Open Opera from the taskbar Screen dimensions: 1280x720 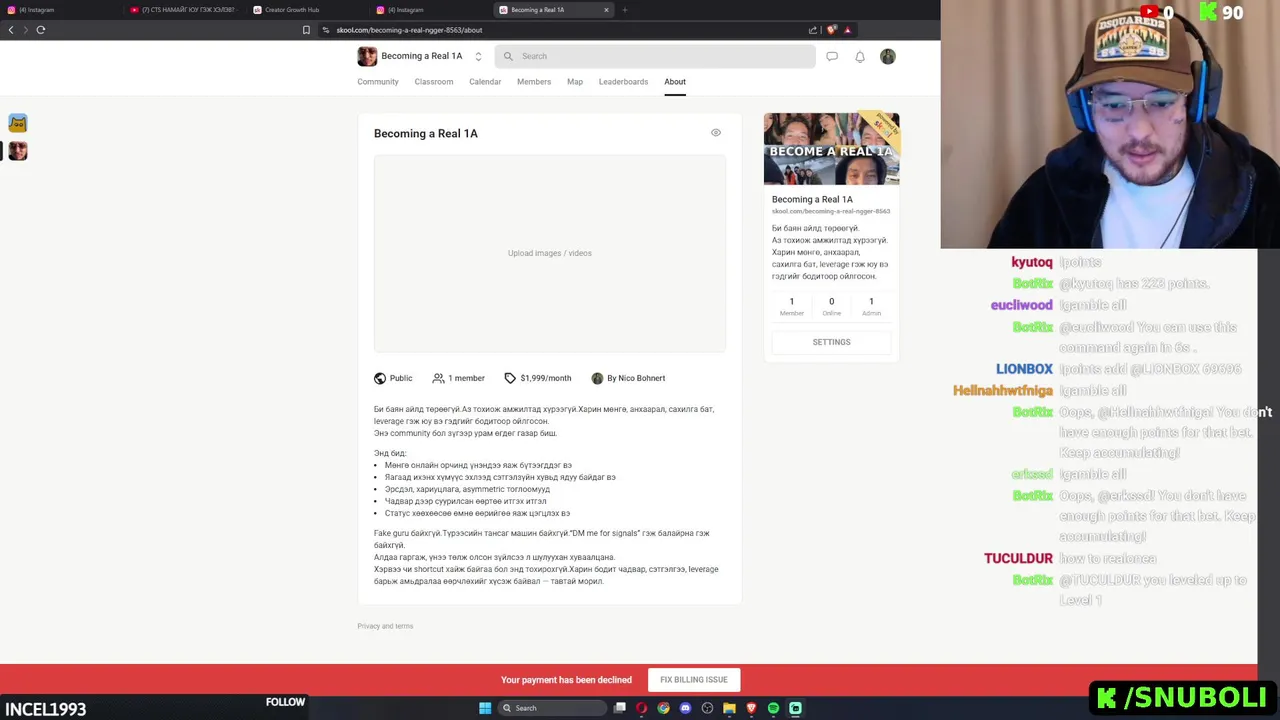tap(642, 708)
